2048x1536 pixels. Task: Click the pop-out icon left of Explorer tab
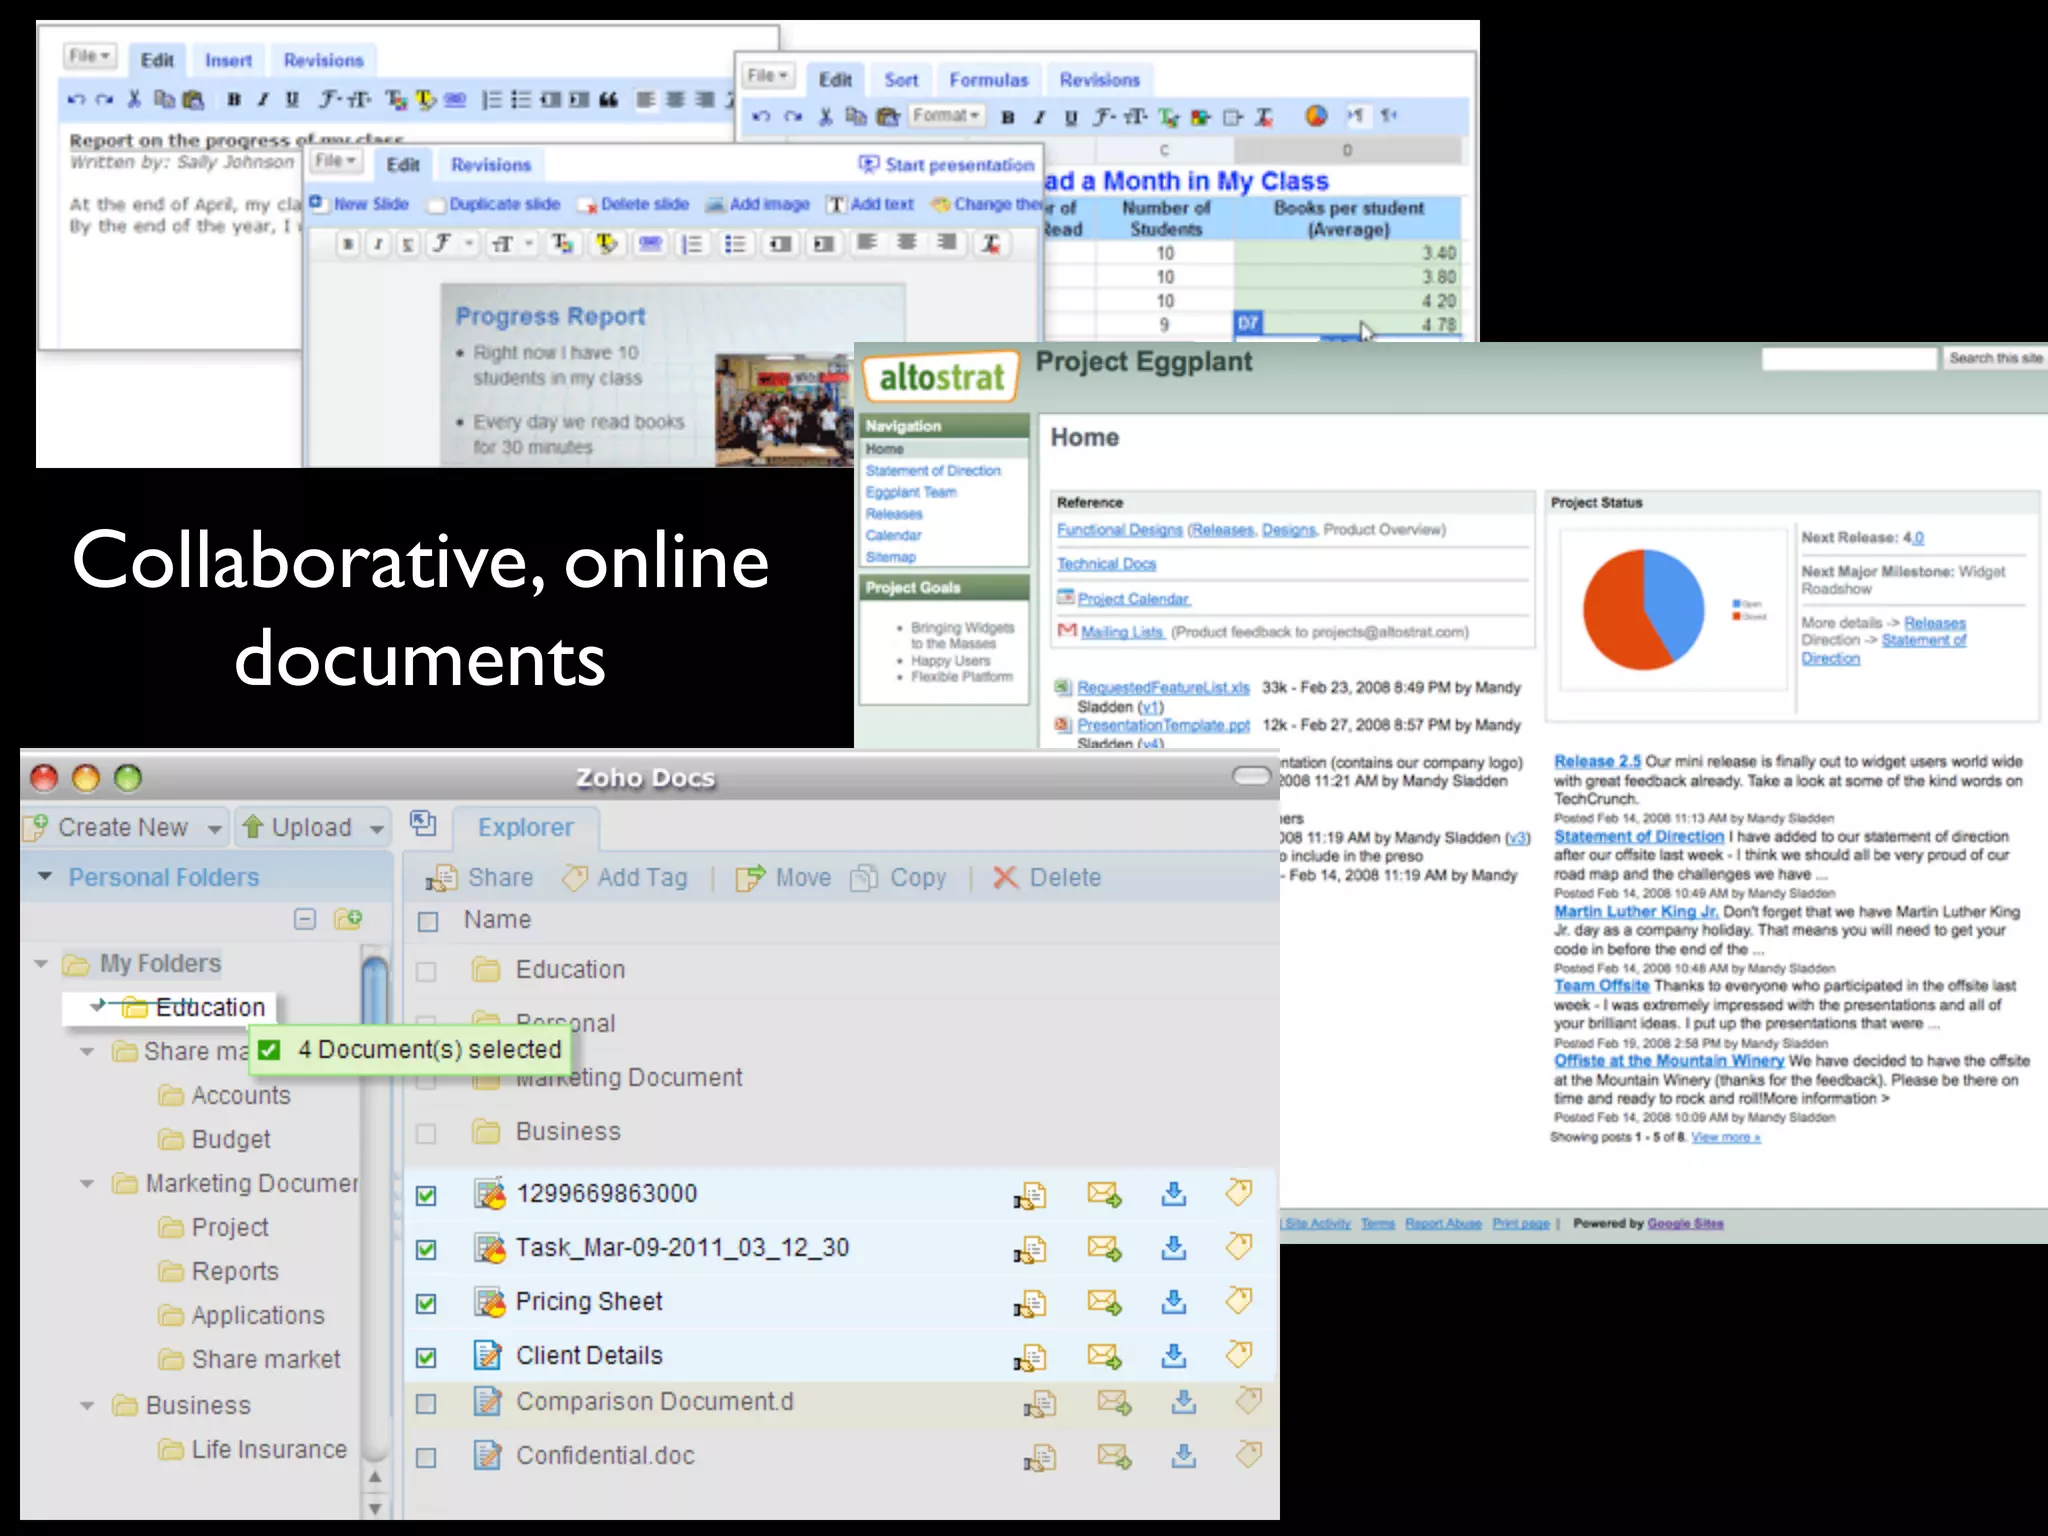coord(423,824)
